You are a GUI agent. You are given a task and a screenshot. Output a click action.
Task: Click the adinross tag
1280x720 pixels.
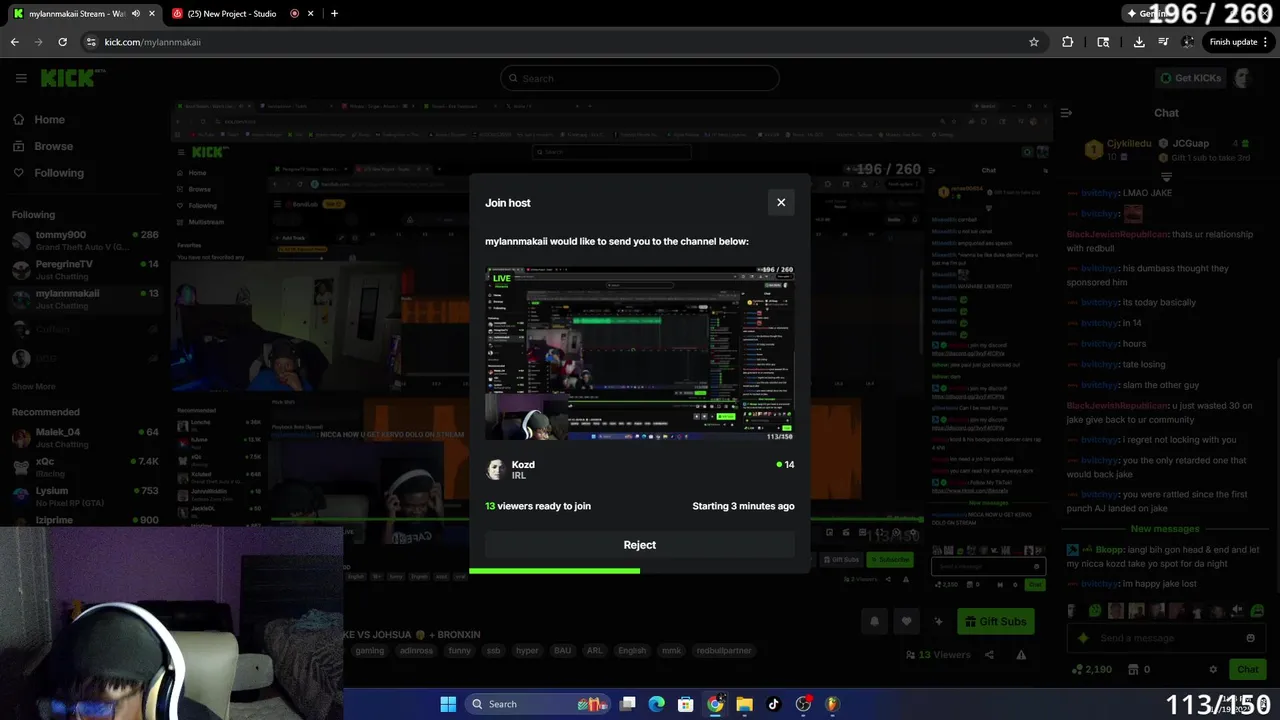tap(416, 650)
